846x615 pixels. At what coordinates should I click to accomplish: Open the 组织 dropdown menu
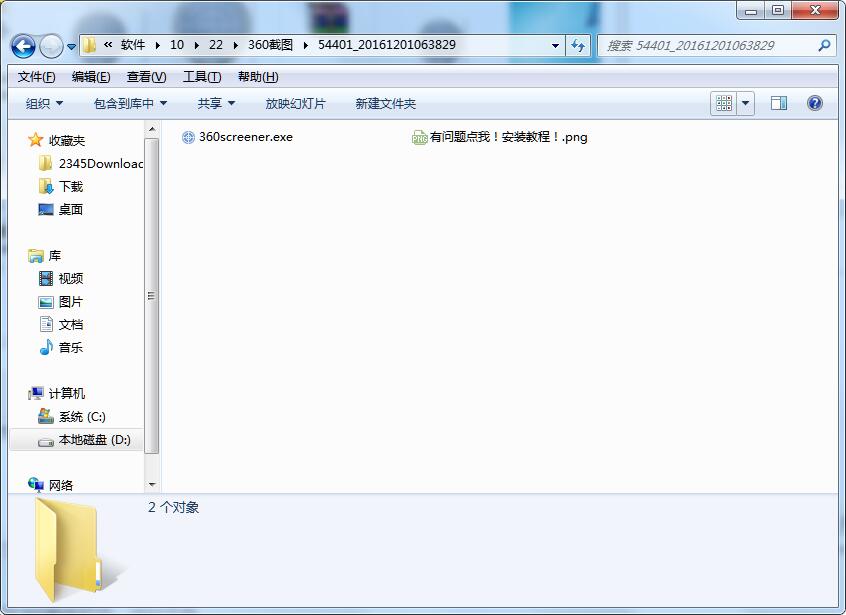44,103
